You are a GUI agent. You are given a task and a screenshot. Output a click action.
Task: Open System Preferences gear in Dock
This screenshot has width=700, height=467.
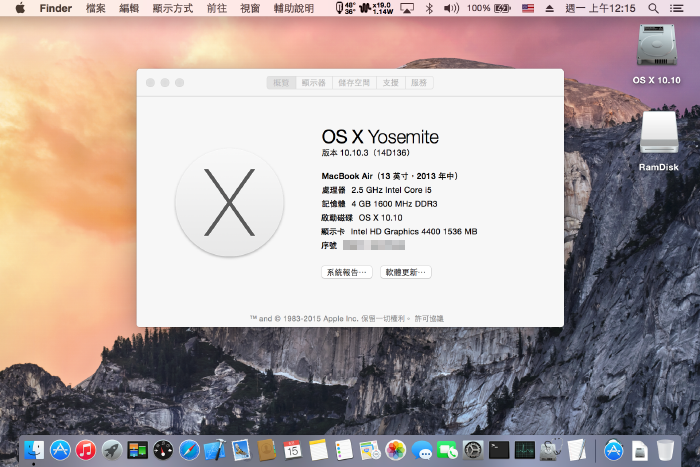click(x=473, y=450)
